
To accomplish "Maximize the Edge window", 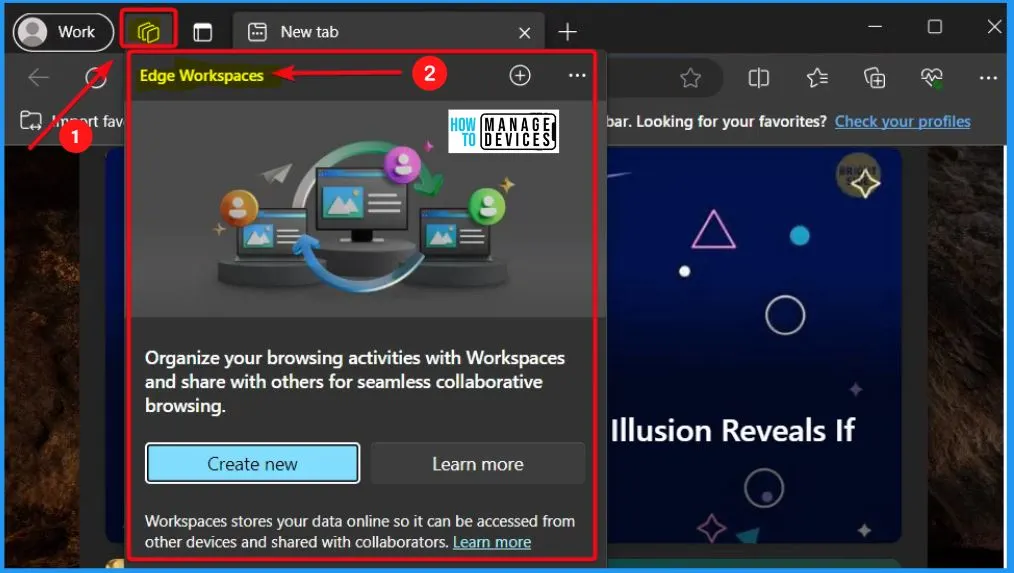I will pos(934,27).
